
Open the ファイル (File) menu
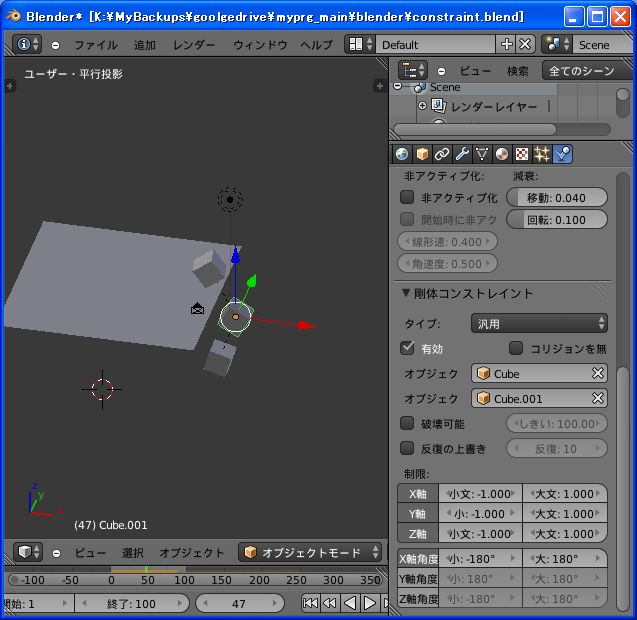95,45
